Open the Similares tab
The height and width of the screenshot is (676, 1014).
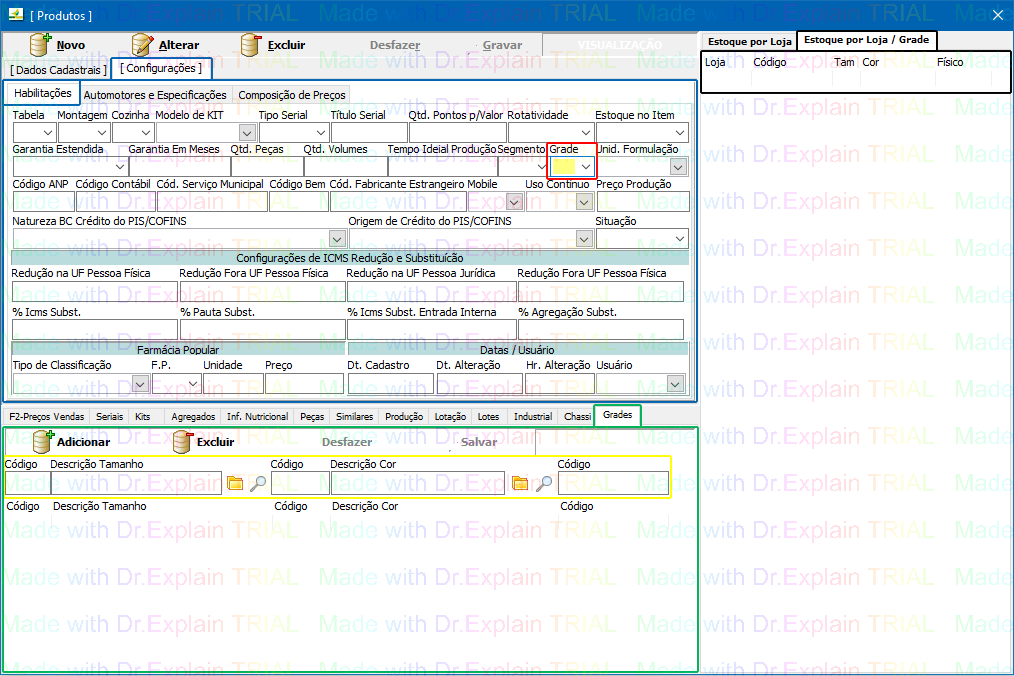pos(354,417)
